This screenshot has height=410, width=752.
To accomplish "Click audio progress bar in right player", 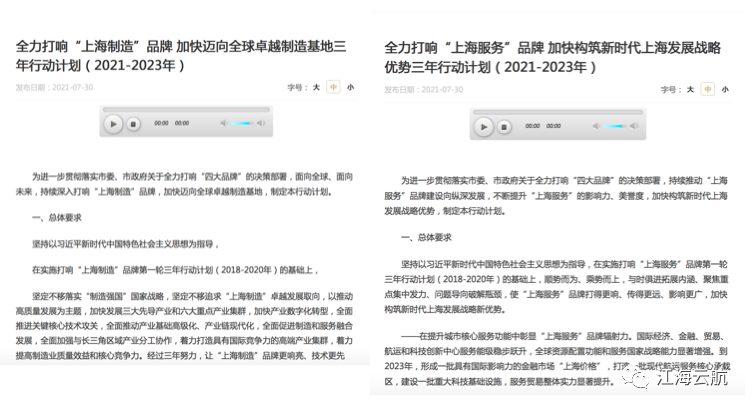I will (558, 112).
